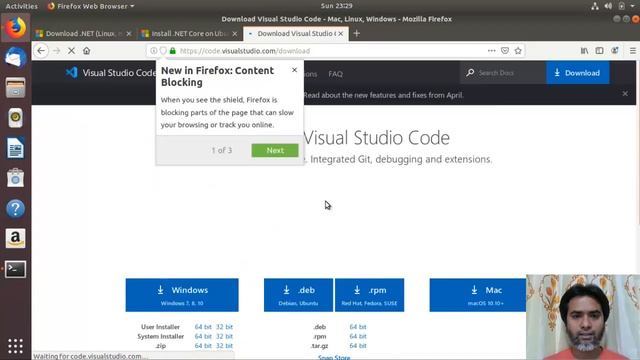Image resolution: width=640 pixels, height=360 pixels.
Task: Open the system menu dropdown arrow
Action: coord(633,6)
